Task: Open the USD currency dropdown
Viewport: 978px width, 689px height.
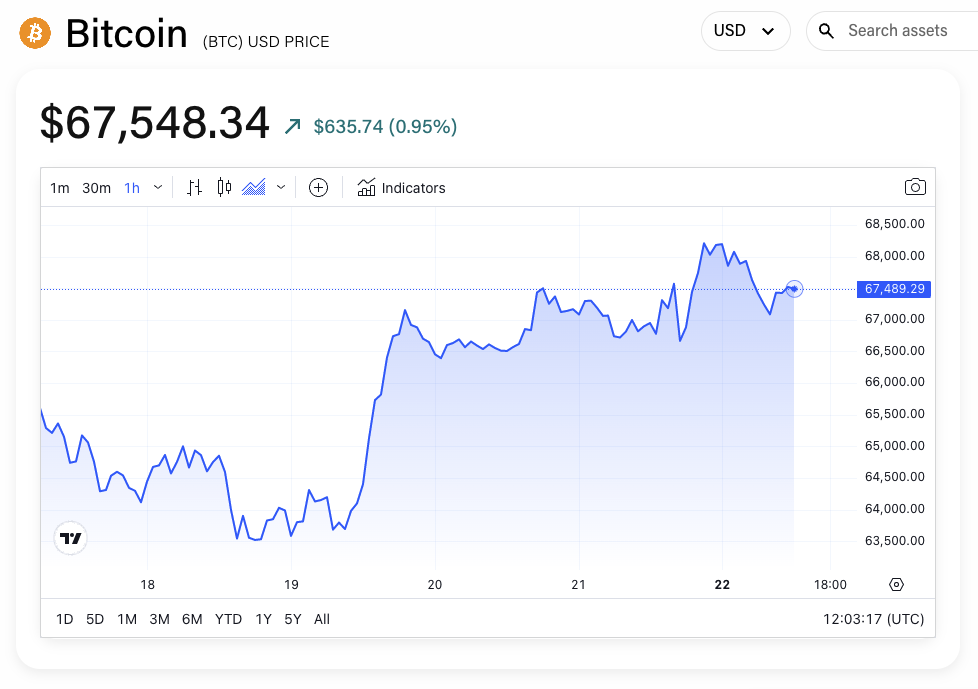Action: point(745,30)
